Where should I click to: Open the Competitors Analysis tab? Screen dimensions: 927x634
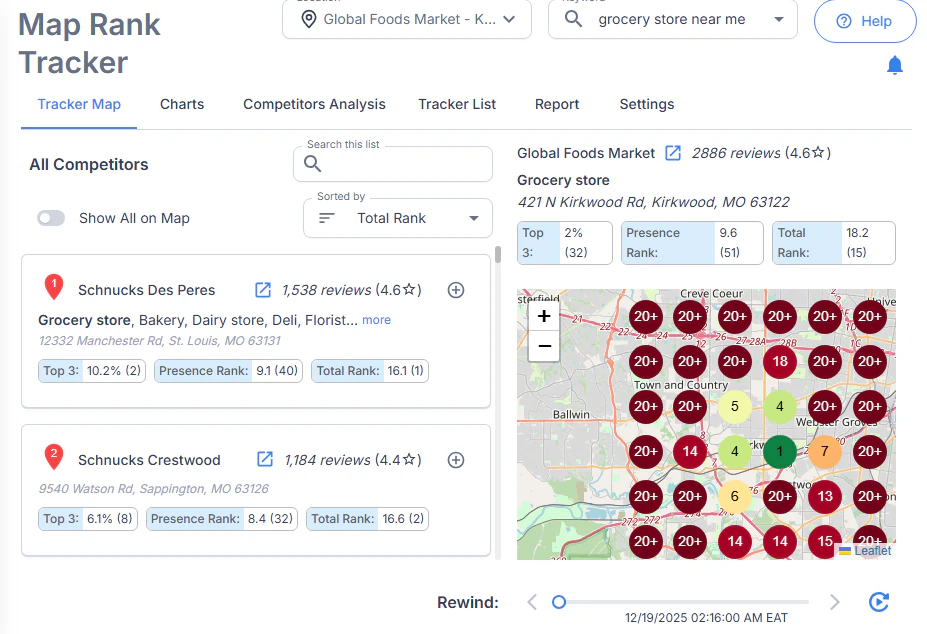click(x=314, y=105)
